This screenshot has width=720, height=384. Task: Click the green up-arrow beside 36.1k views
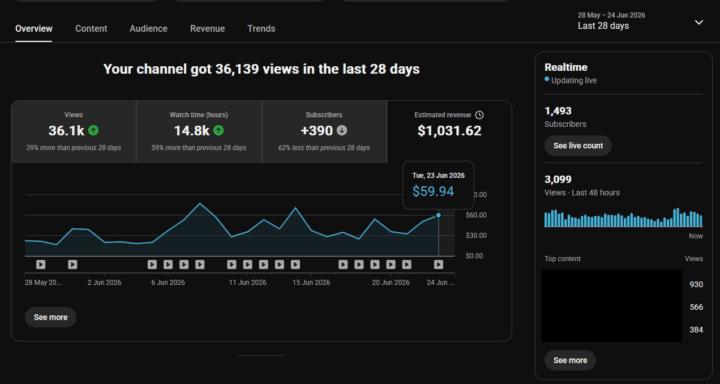[93, 130]
